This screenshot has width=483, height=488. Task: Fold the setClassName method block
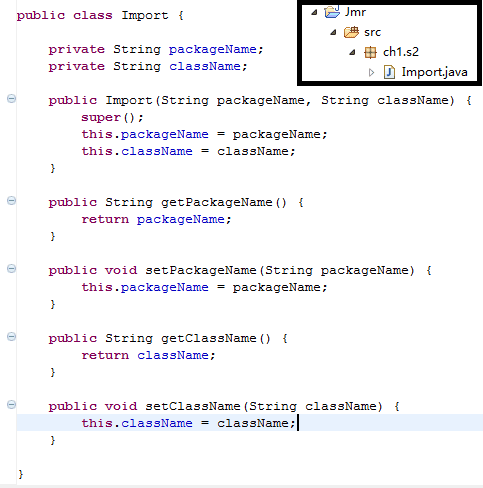click(x=11, y=405)
